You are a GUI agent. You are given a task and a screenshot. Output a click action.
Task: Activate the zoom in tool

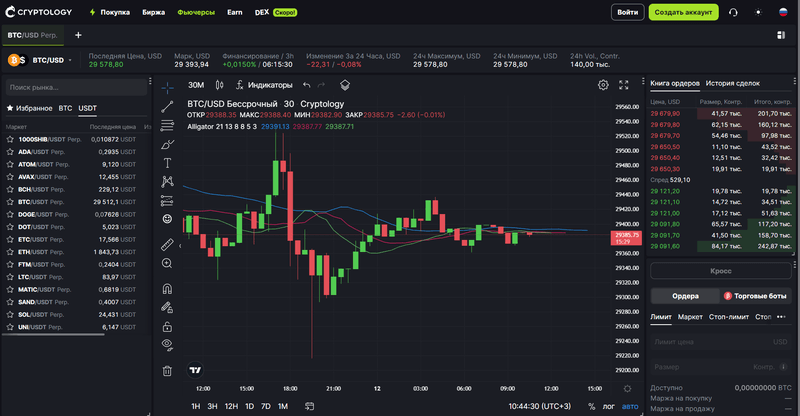pyautogui.click(x=167, y=263)
